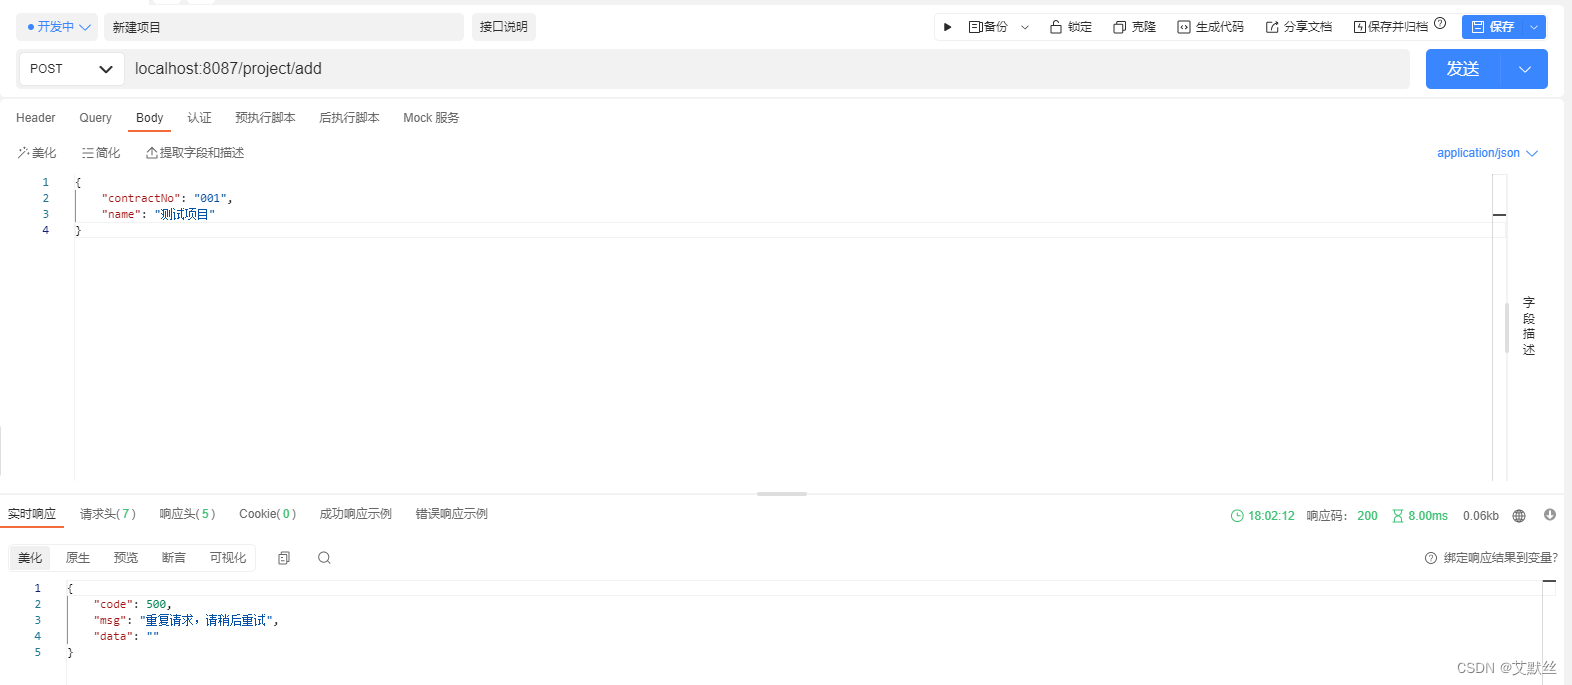Click the "name" line in request body
The height and width of the screenshot is (685, 1572).
click(158, 214)
